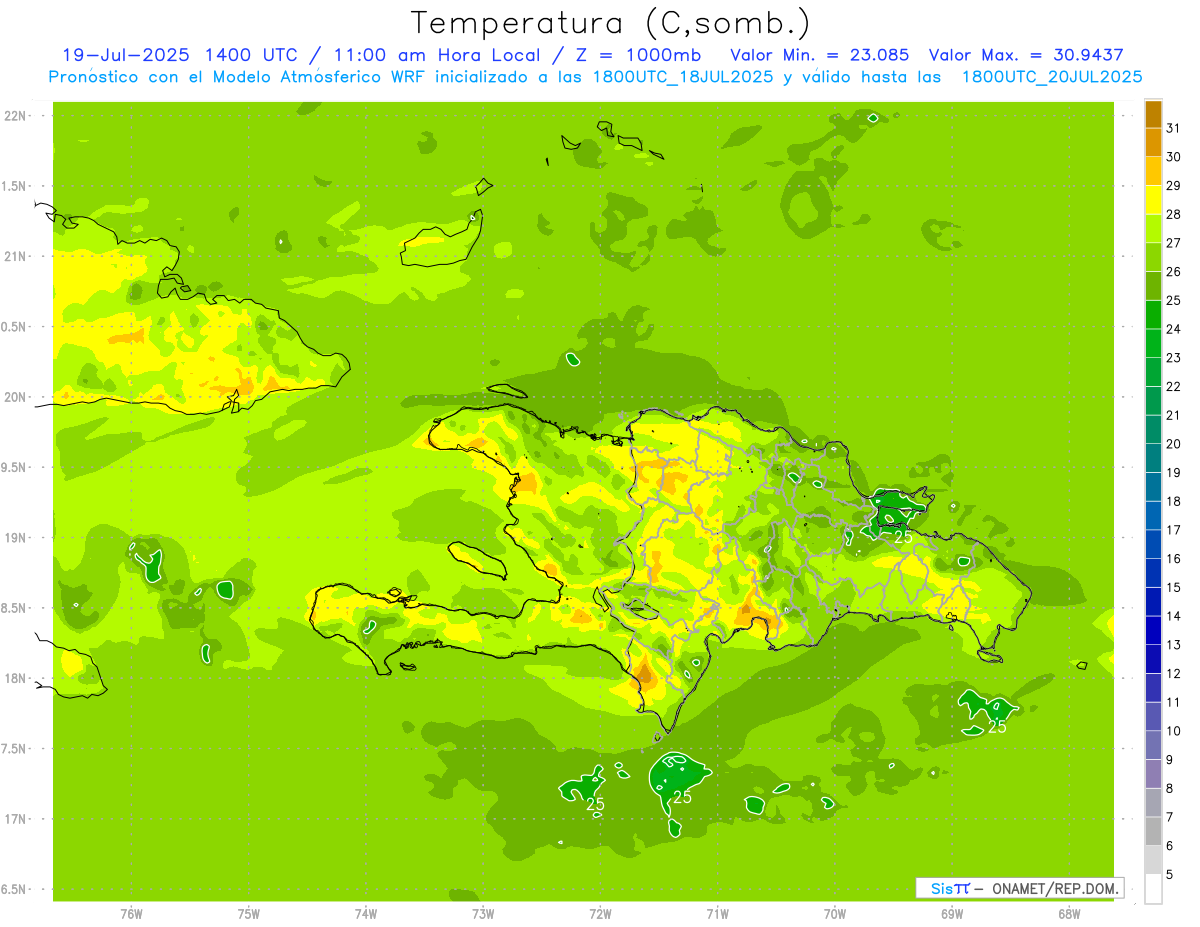The height and width of the screenshot is (927, 1200).
Task: Click the legend value '20'
Action: 1174,444
